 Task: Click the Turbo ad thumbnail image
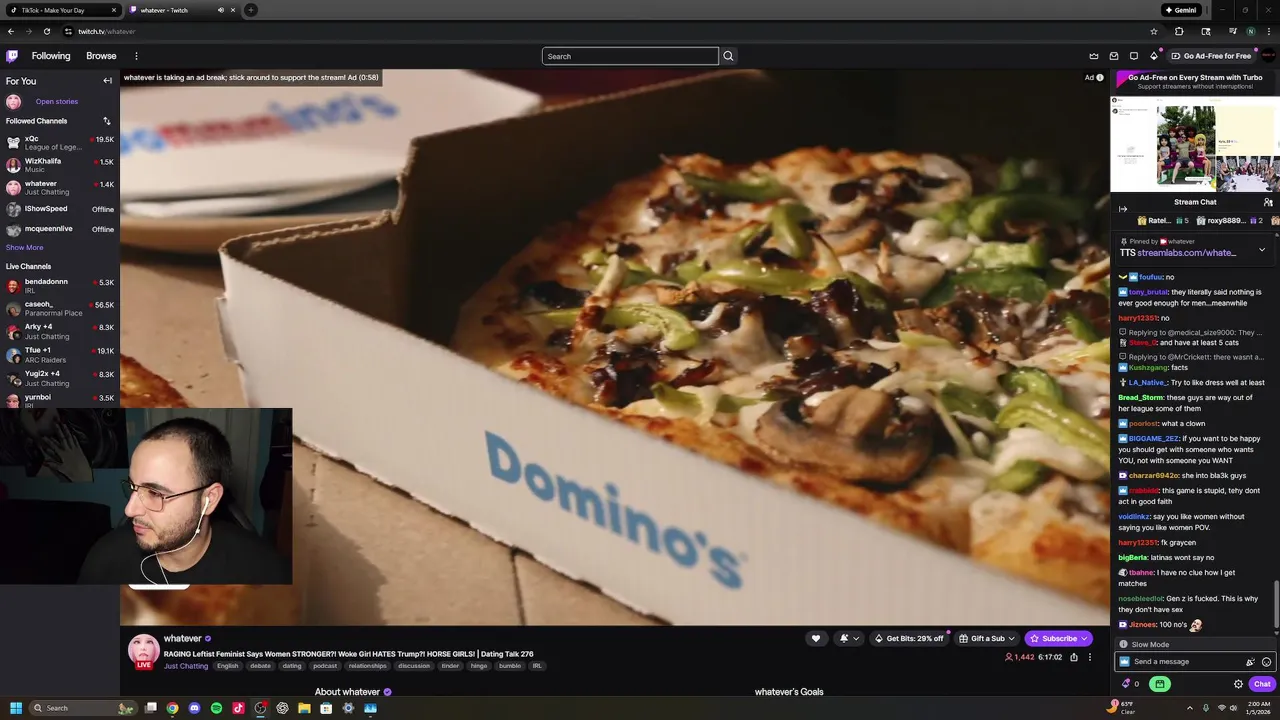tap(1195, 142)
